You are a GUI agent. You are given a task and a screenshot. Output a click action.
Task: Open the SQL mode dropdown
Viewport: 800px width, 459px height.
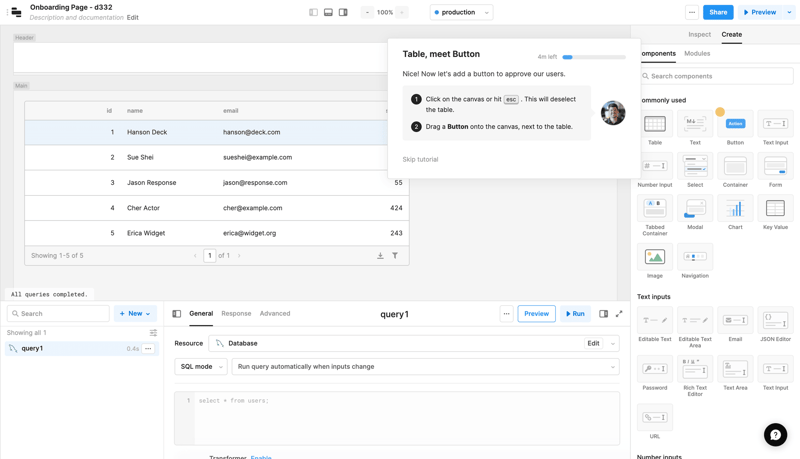coord(201,367)
